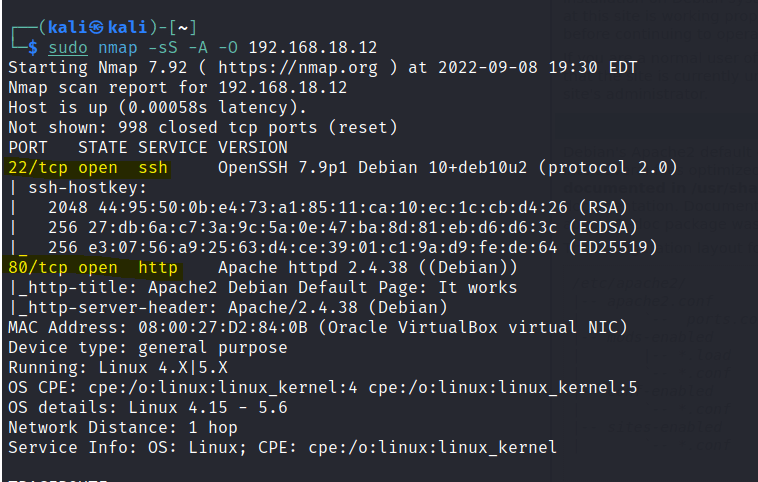Click the Running: Linux 4.X|5.X line
758x482 pixels.
click(x=118, y=368)
